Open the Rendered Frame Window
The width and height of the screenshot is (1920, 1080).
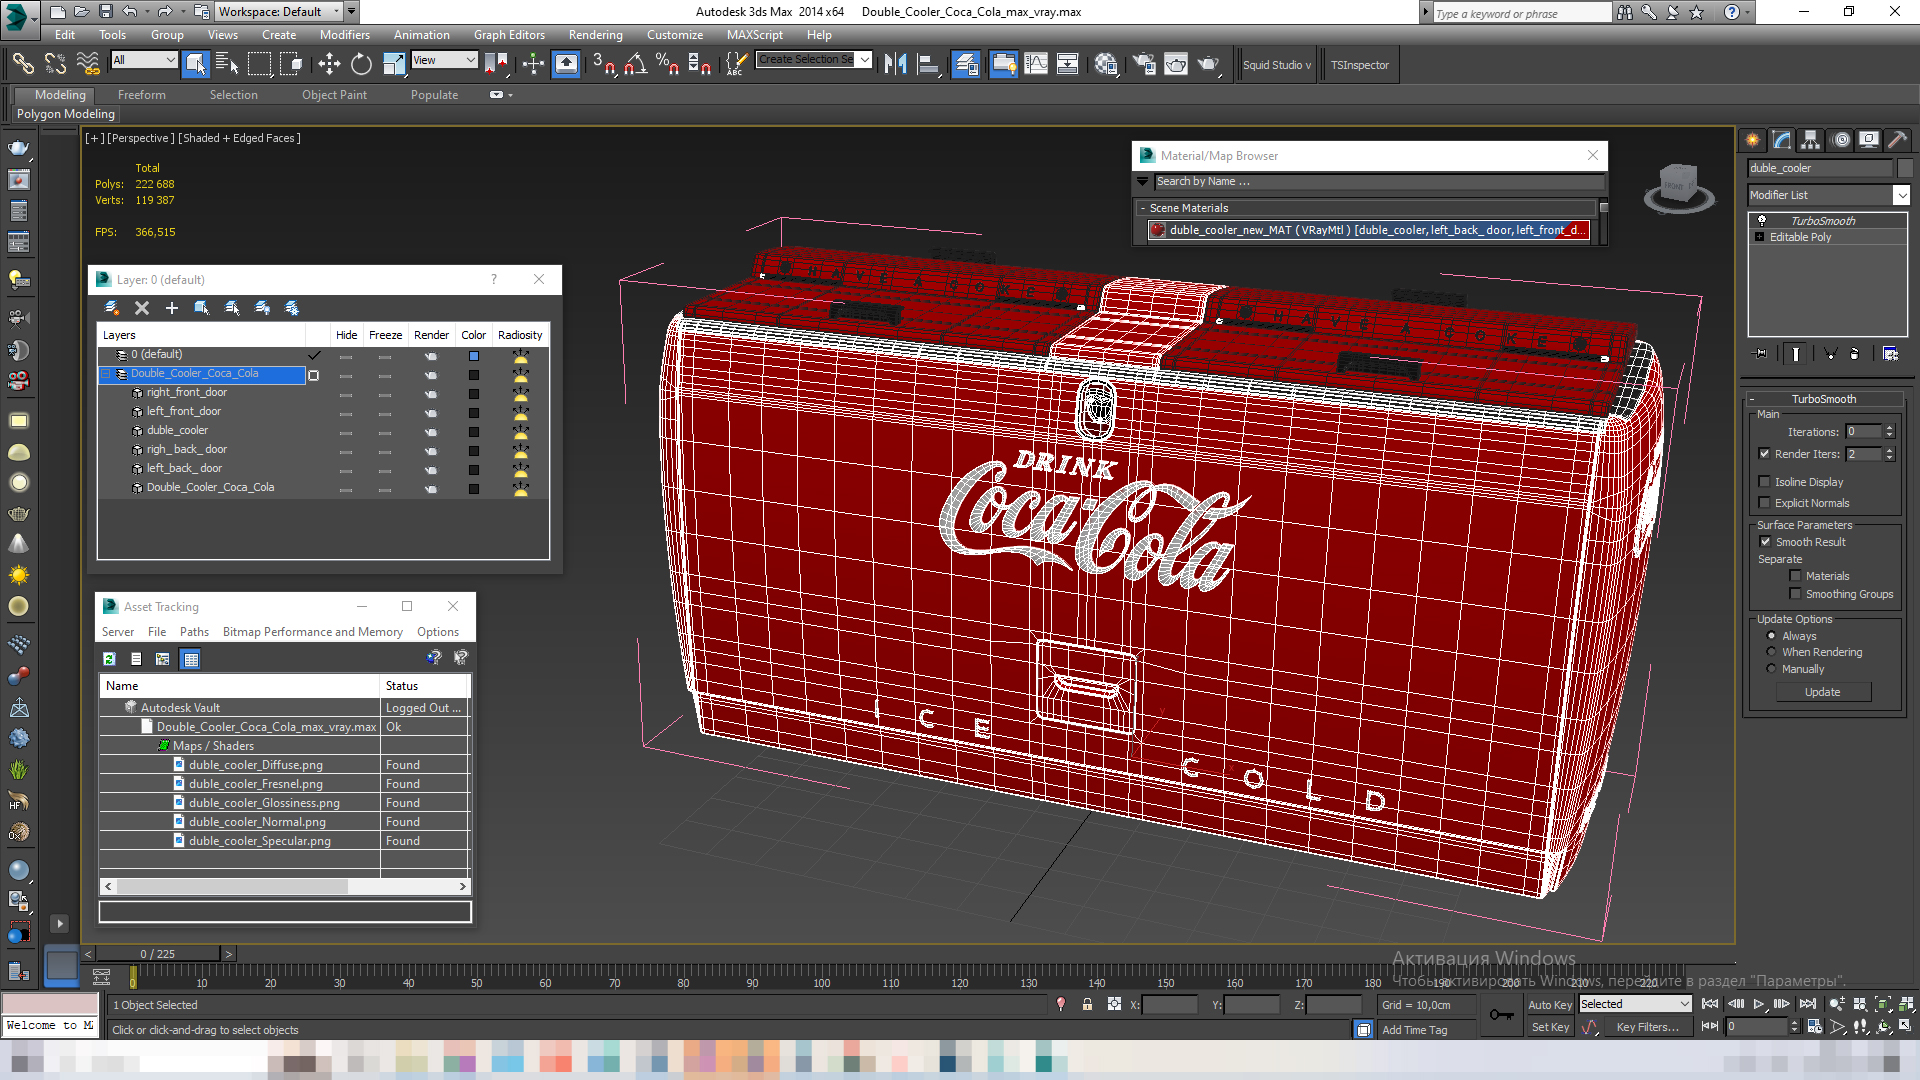click(1176, 64)
